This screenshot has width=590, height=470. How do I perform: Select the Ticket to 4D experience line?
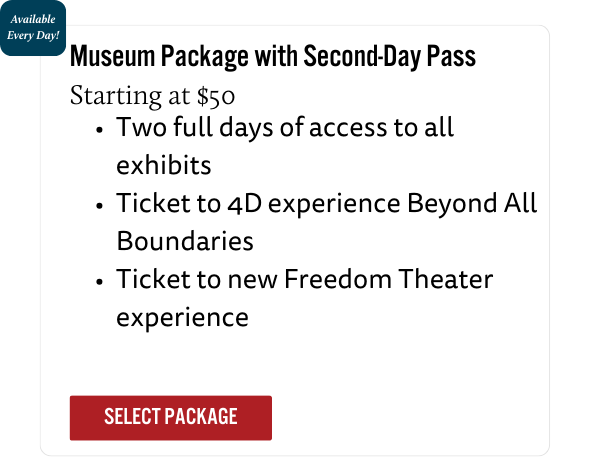click(327, 204)
